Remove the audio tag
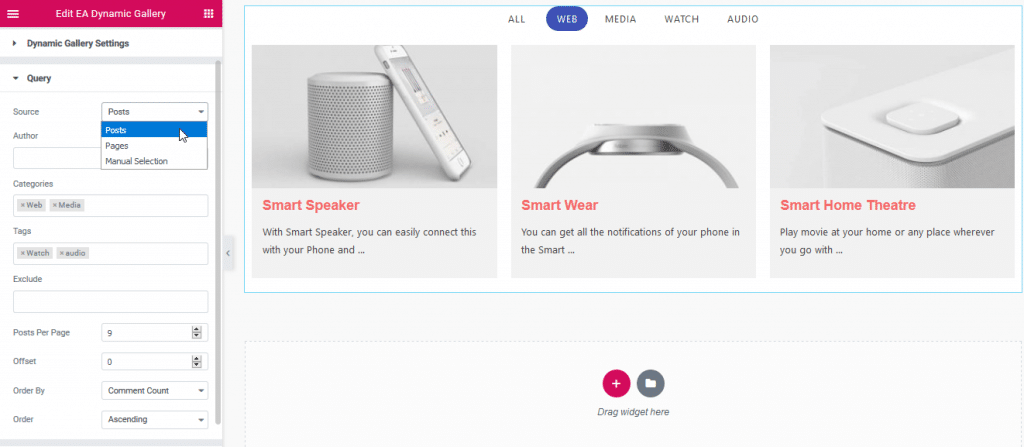Screen dimensions: 1024x447 click(61, 253)
